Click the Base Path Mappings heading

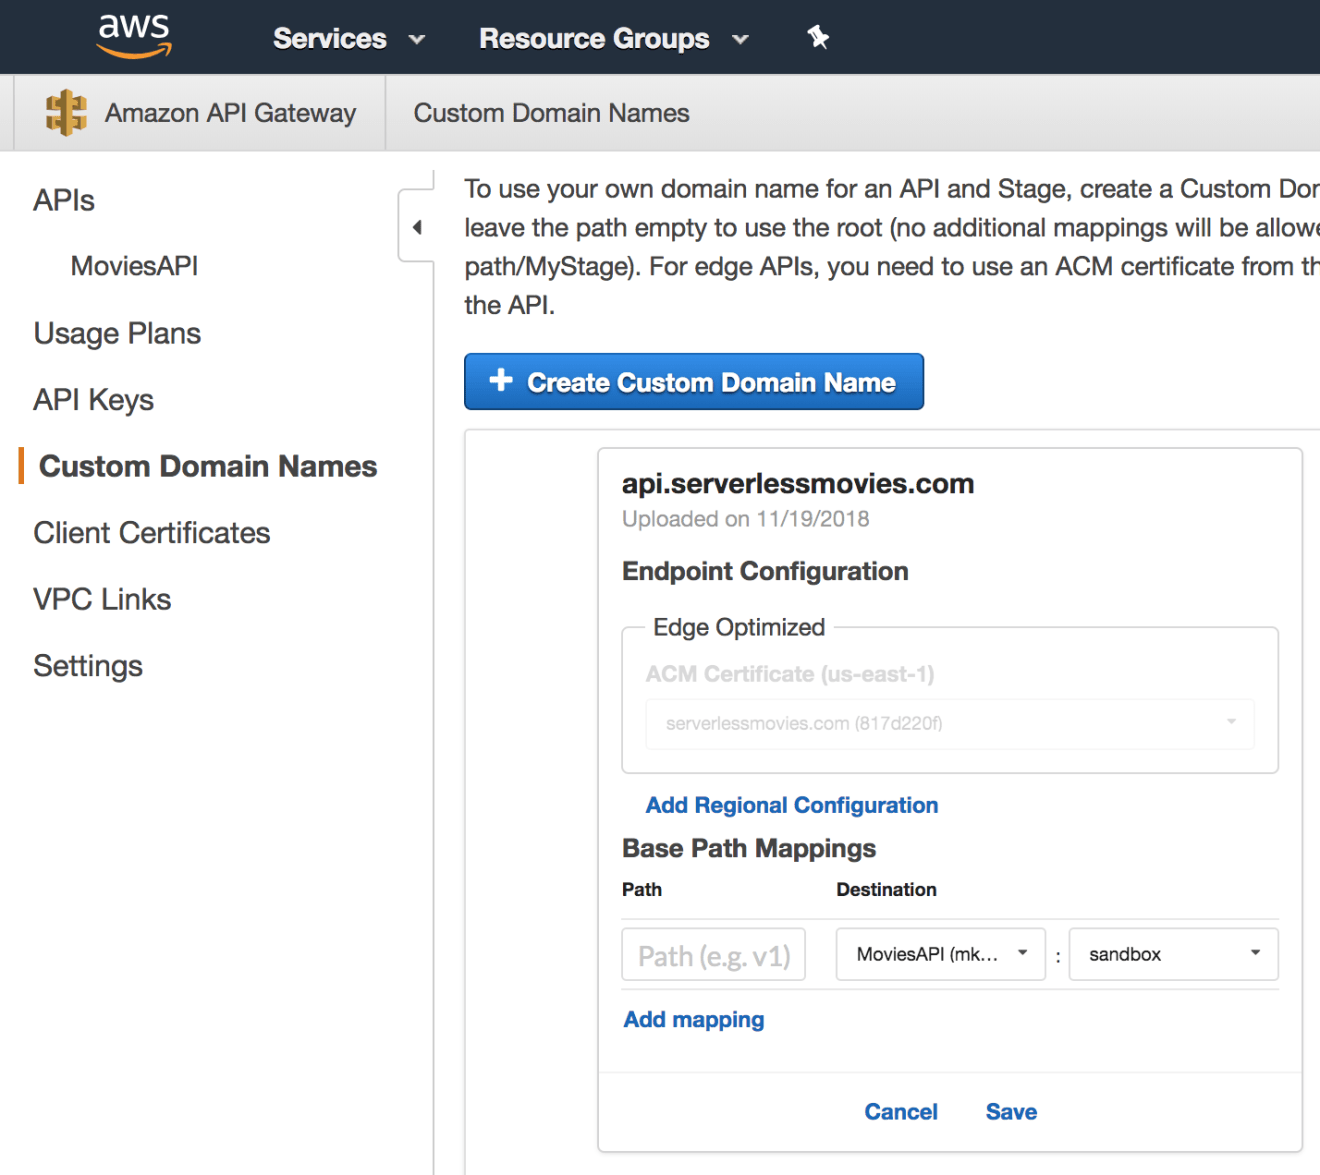(x=749, y=848)
